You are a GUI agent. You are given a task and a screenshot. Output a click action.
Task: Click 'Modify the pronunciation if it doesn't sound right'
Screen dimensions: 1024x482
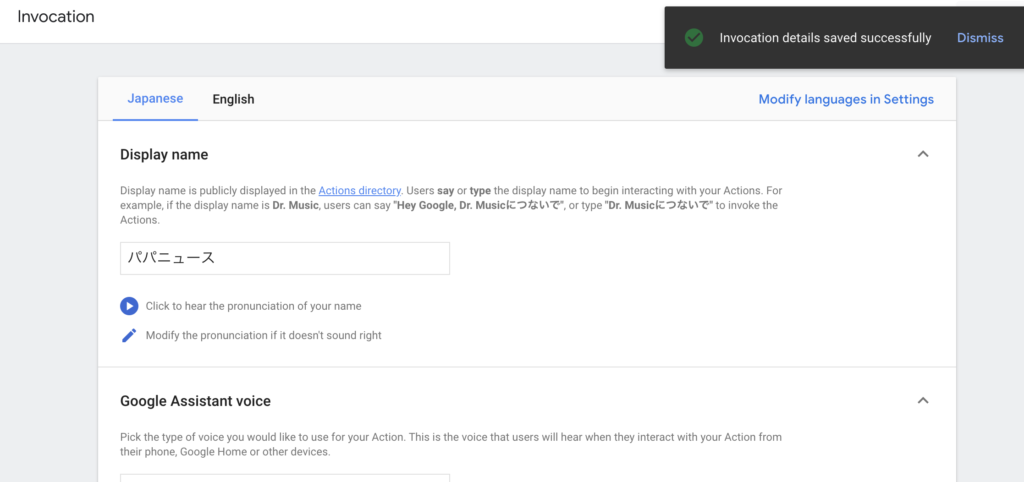[263, 335]
